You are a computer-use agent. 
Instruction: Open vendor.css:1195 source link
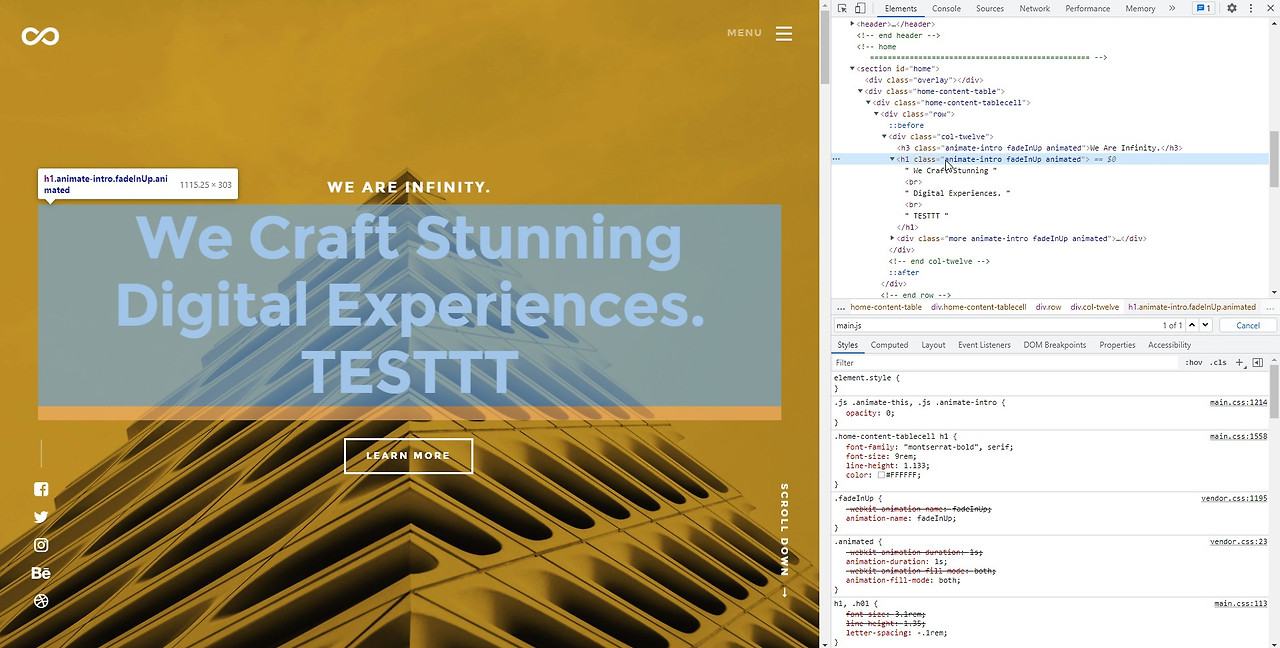tap(1234, 498)
